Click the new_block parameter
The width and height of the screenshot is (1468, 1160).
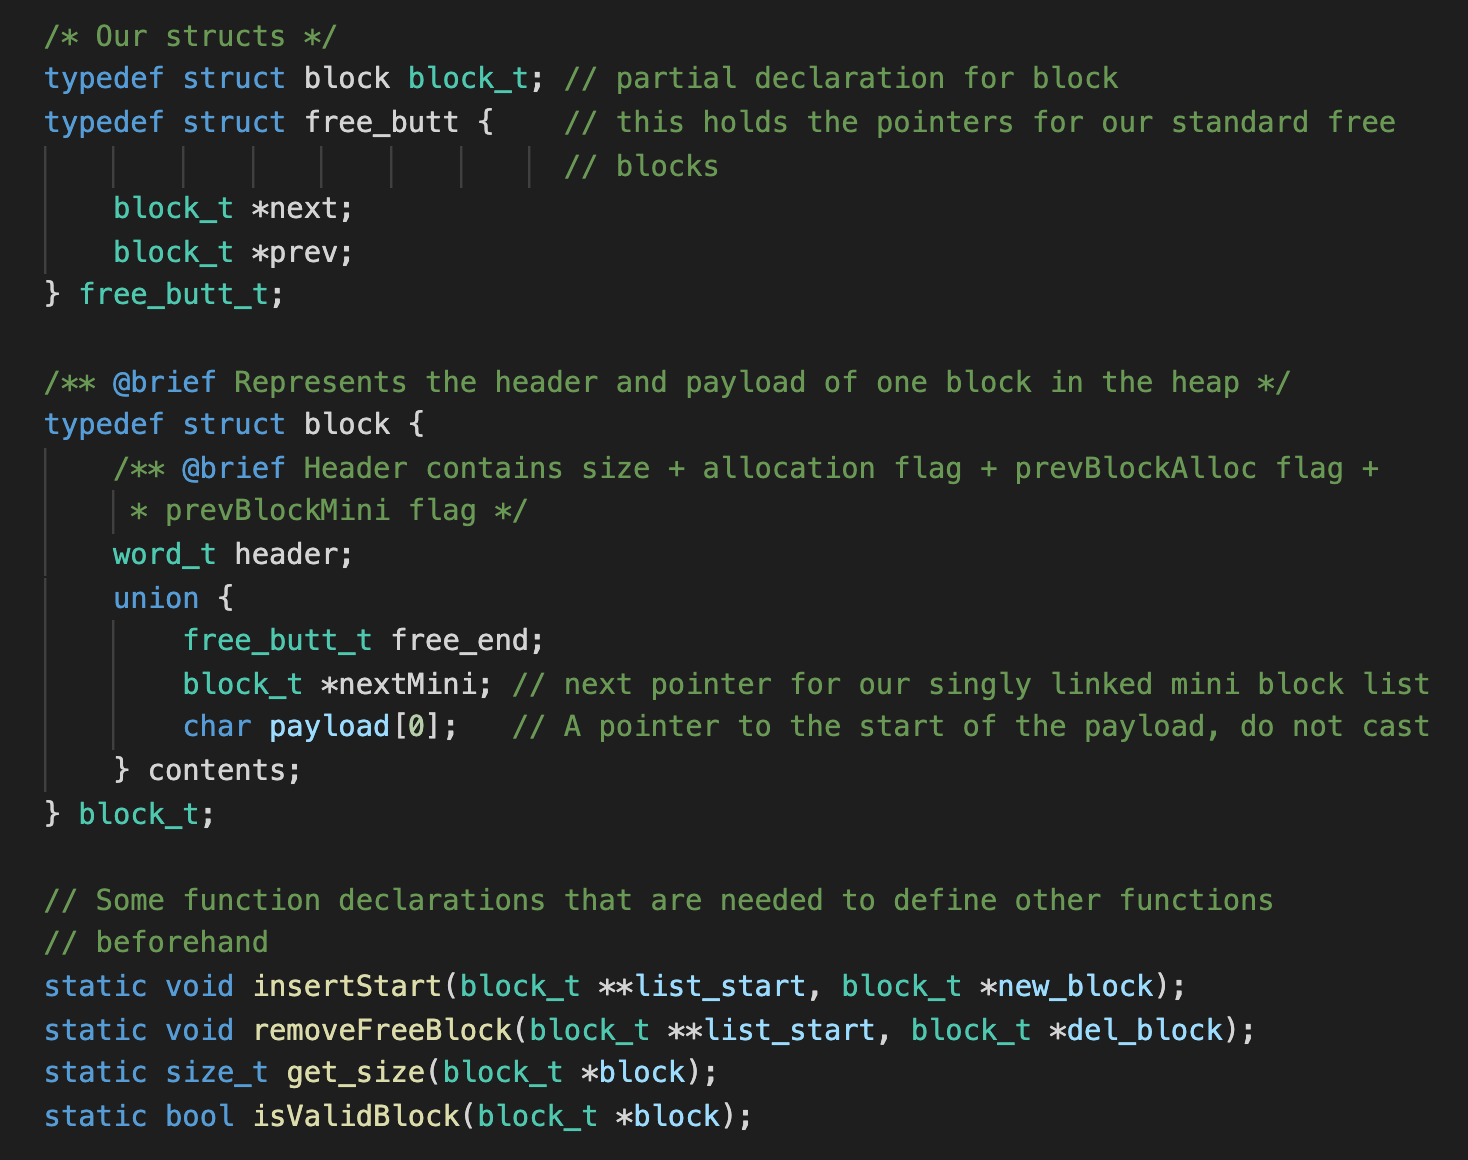1075,986
